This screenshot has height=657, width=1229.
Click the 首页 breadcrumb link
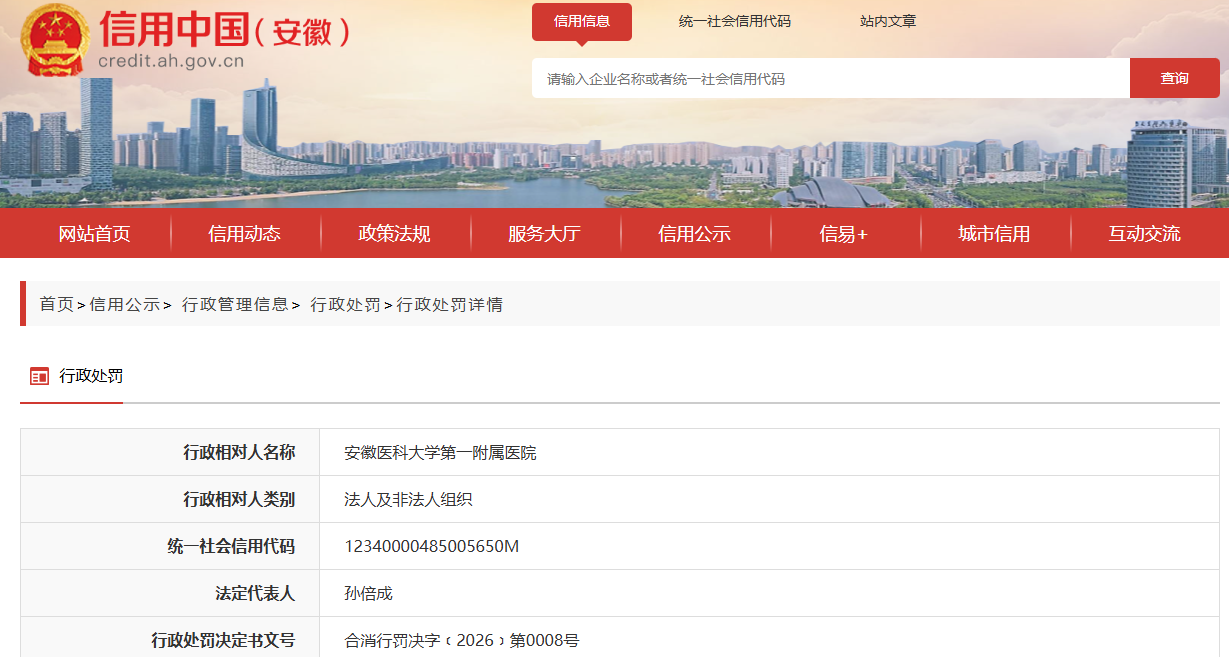pyautogui.click(x=57, y=304)
